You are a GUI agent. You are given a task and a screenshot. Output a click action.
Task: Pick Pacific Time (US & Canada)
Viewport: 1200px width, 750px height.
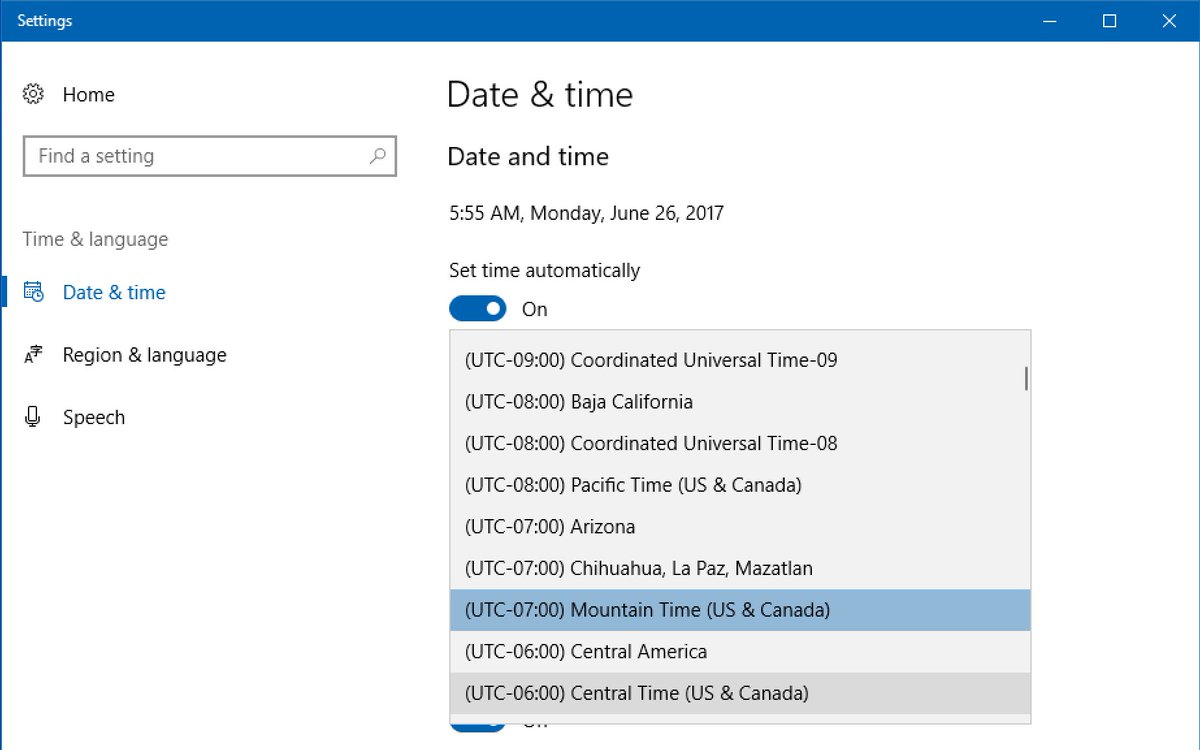pyautogui.click(x=740, y=485)
